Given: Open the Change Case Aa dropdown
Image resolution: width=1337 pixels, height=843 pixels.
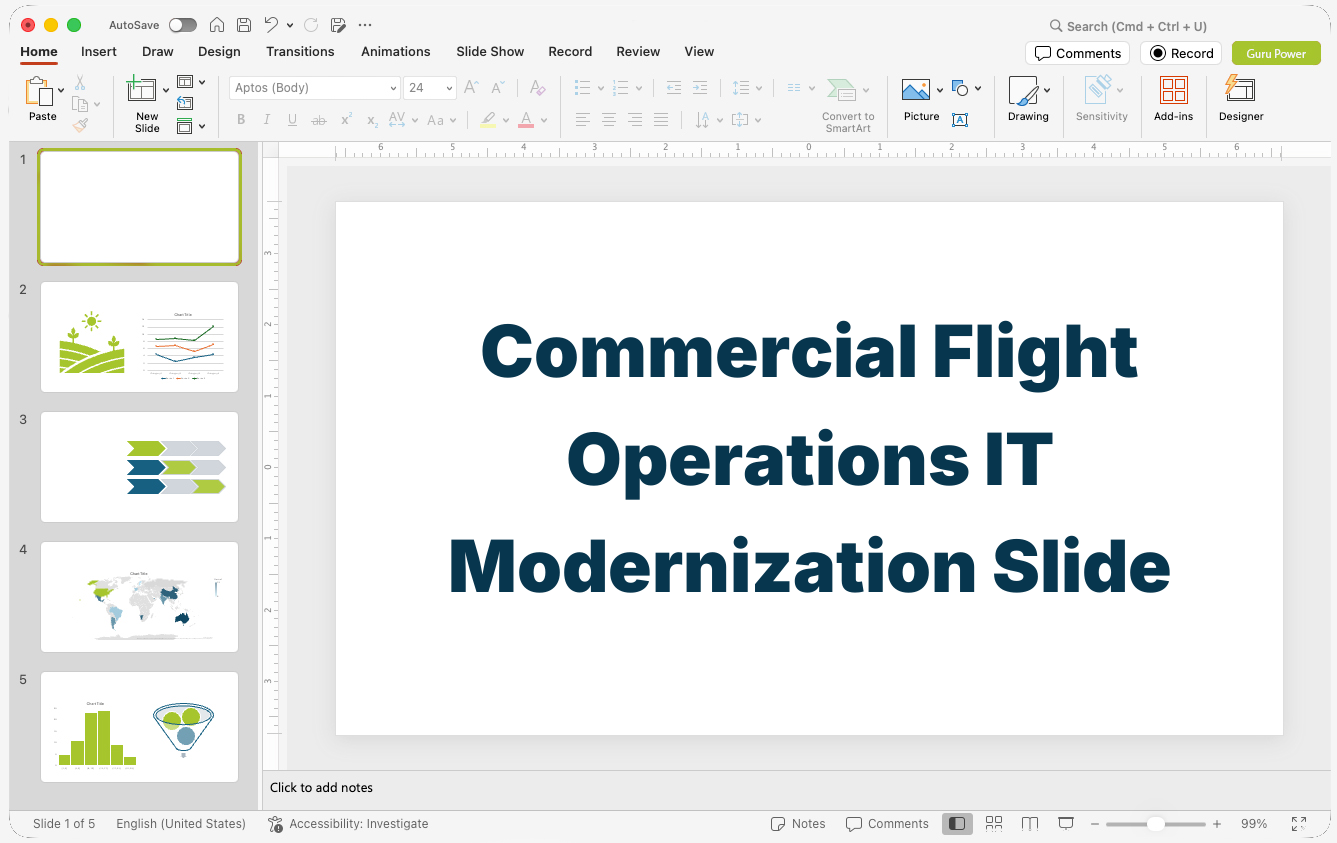Looking at the screenshot, I should (453, 120).
